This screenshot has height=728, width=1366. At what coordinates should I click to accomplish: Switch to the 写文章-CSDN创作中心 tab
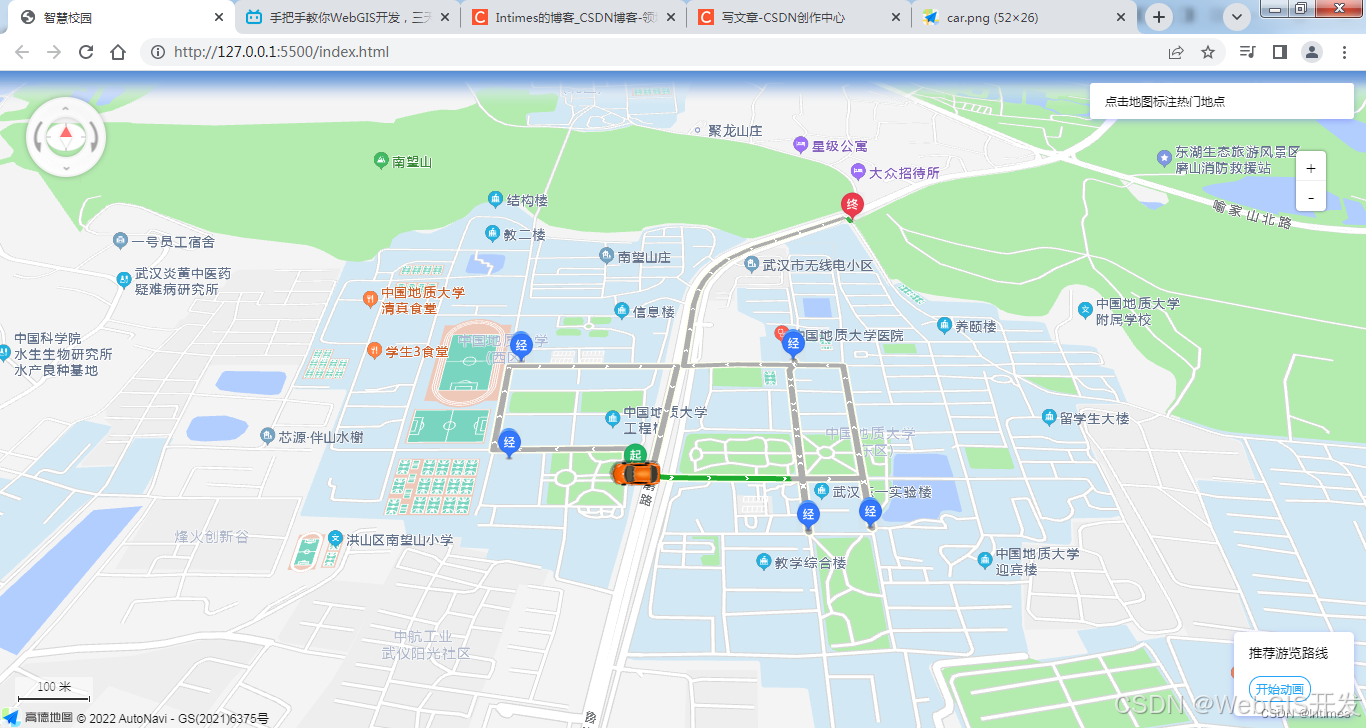click(x=800, y=17)
